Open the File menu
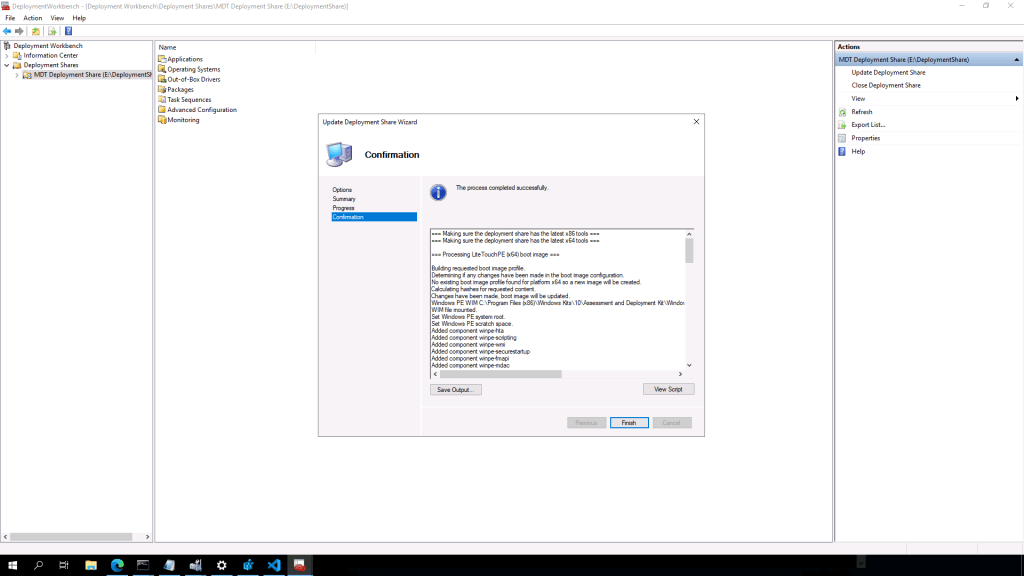The height and width of the screenshot is (576, 1024). [x=10, y=18]
